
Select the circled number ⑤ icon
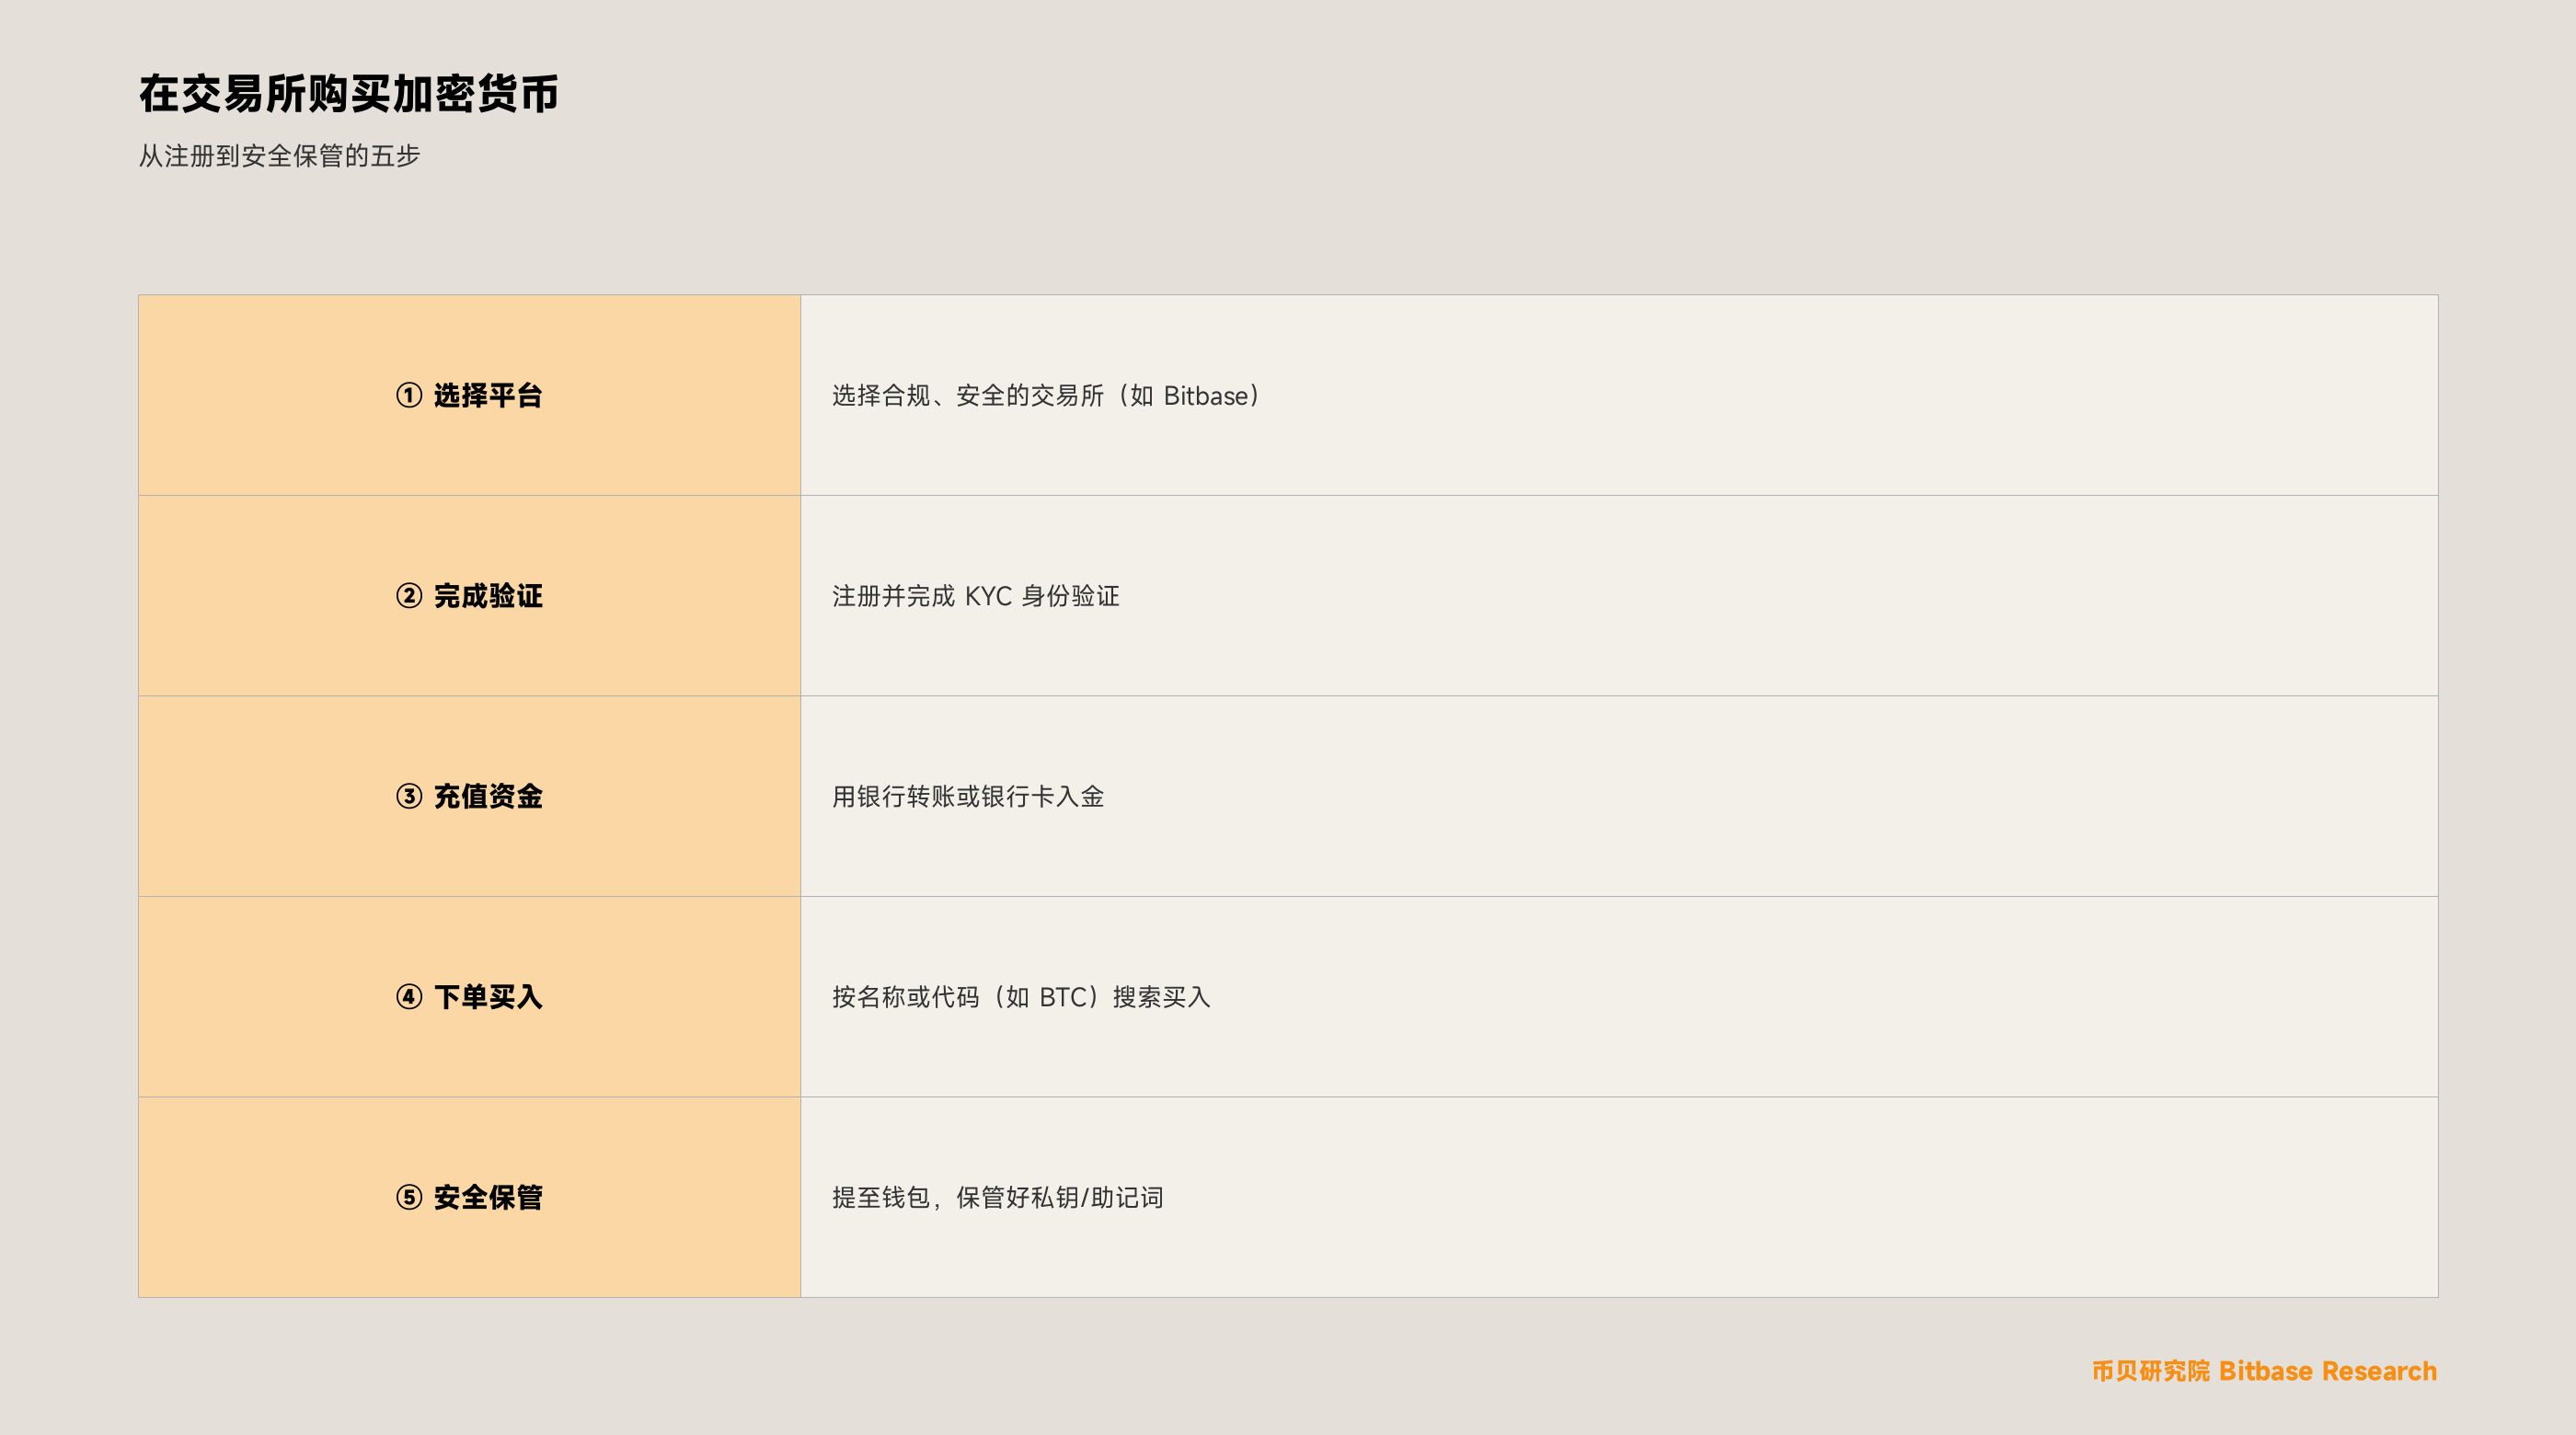pyautogui.click(x=409, y=1197)
